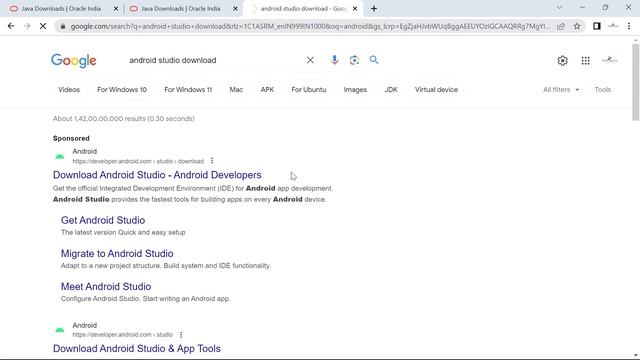Open a new tab with the plus button

(x=374, y=8)
